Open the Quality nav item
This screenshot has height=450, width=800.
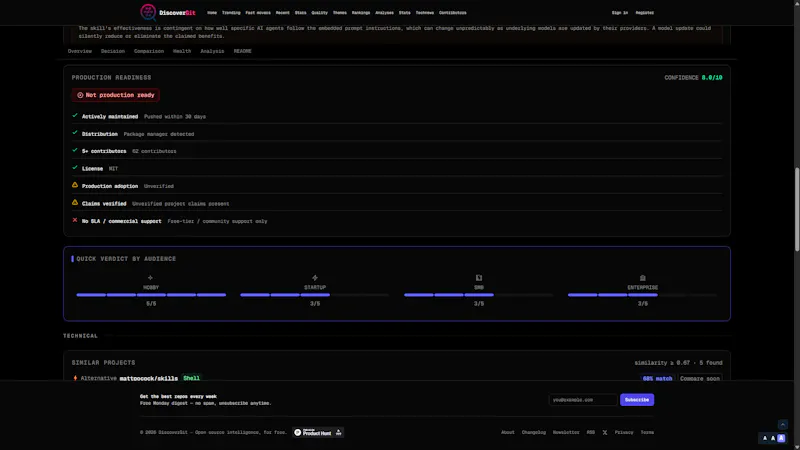pyautogui.click(x=319, y=13)
